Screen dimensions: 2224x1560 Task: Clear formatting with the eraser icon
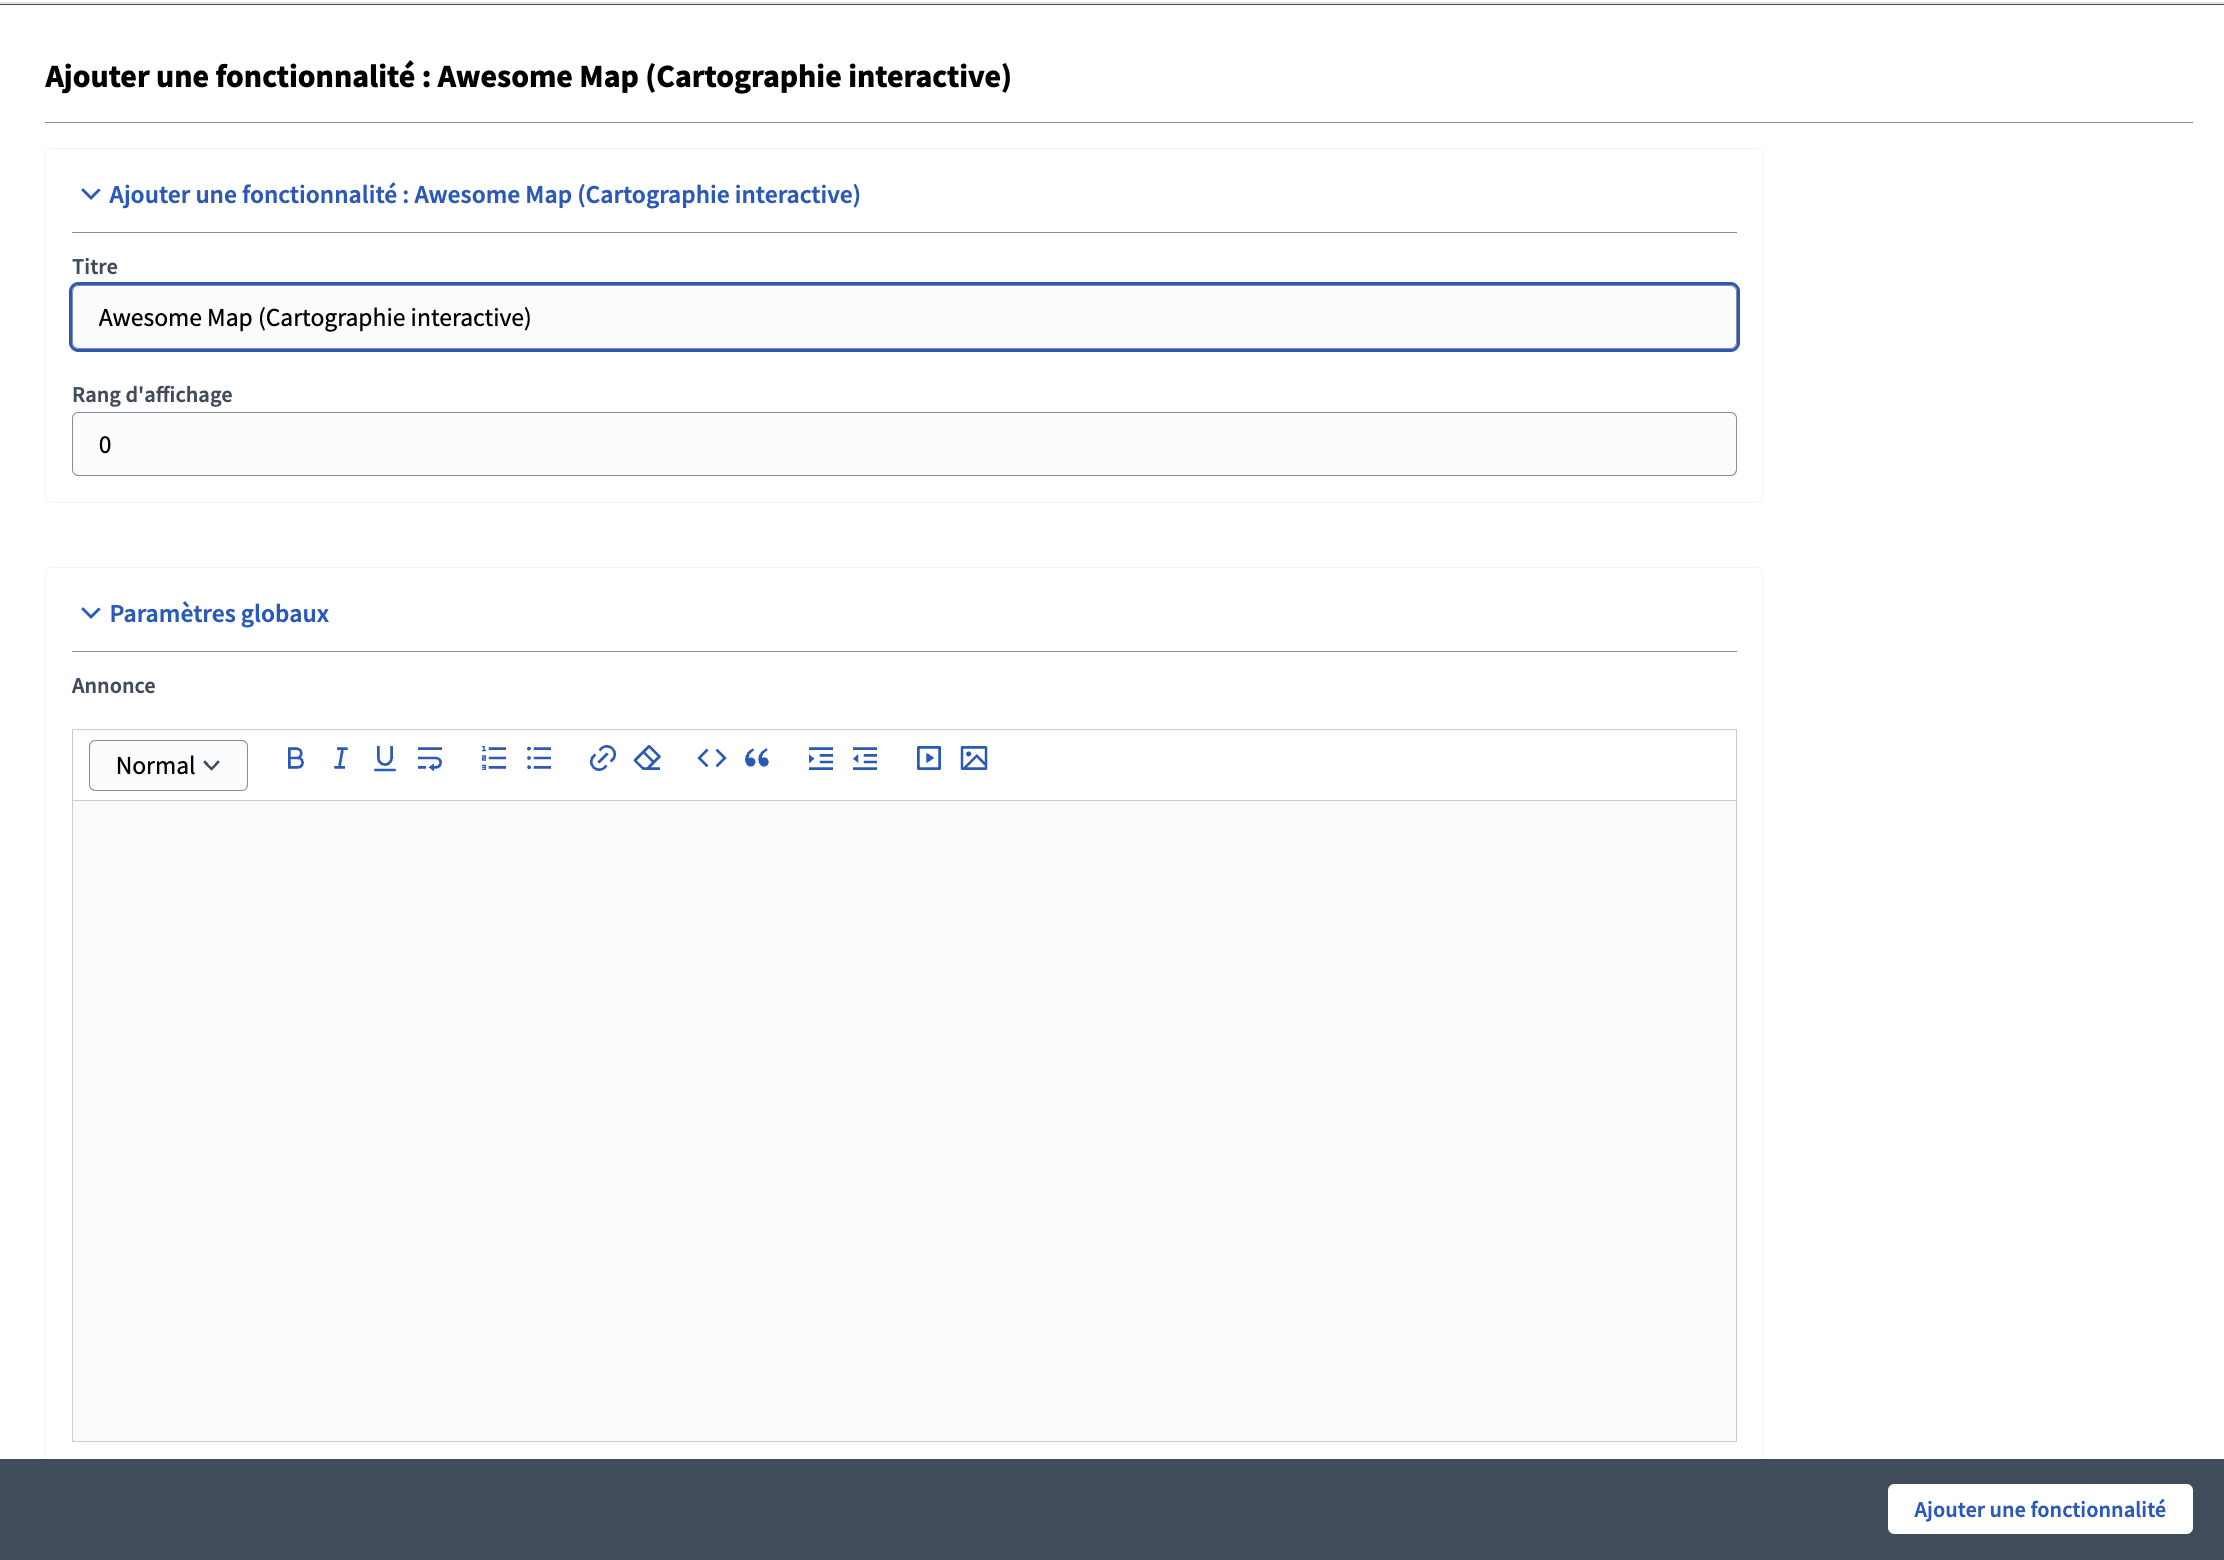648,759
